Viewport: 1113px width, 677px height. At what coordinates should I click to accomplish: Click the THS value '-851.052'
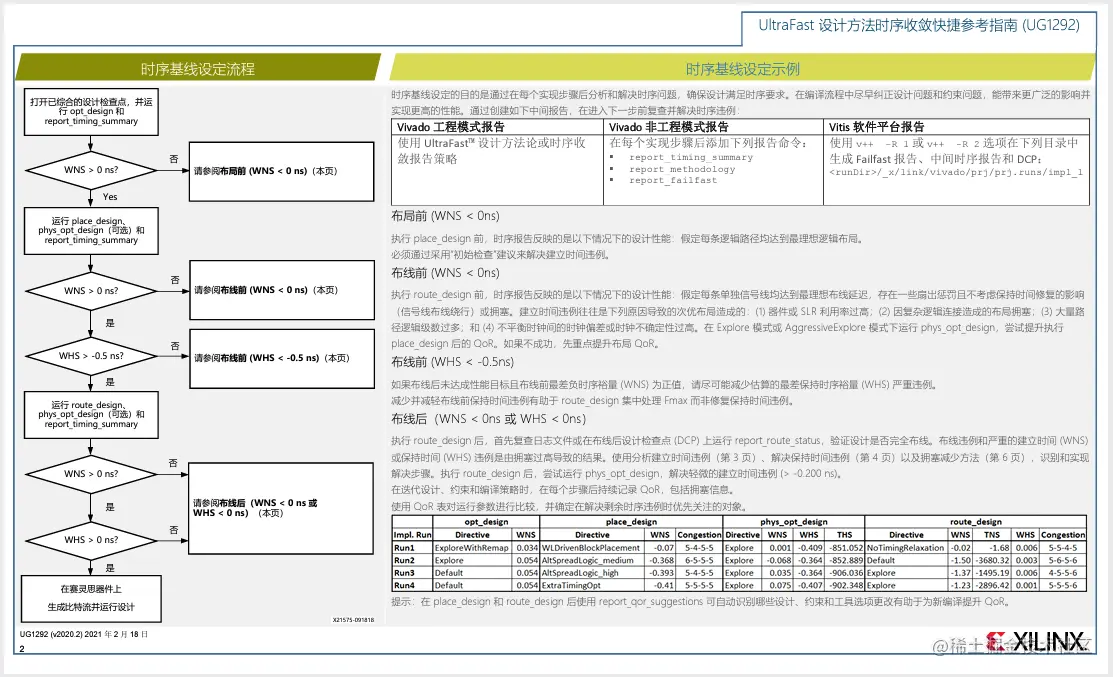tap(845, 548)
